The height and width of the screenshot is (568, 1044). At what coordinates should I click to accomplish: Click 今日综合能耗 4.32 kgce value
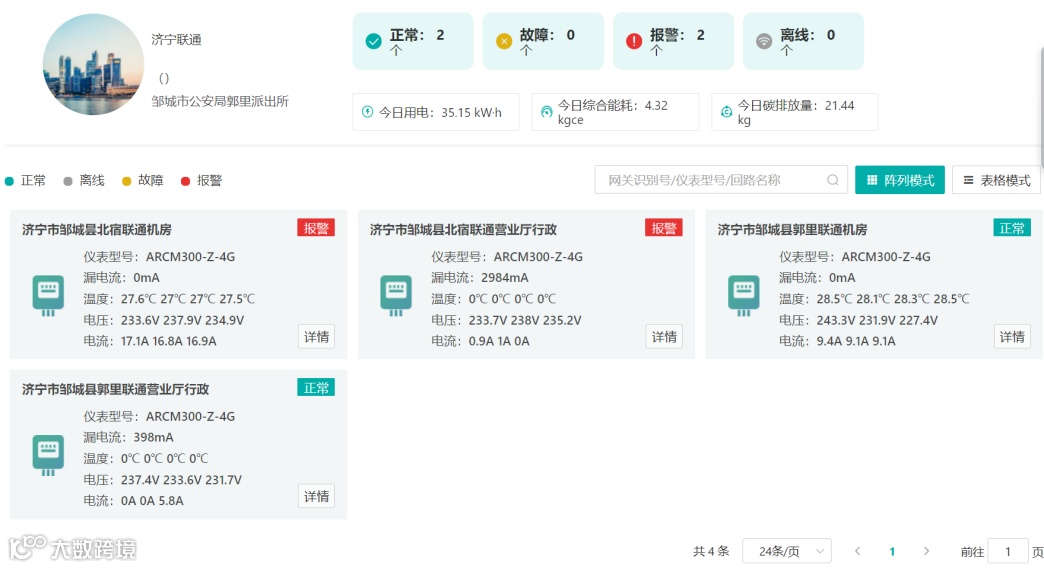[x=613, y=112]
